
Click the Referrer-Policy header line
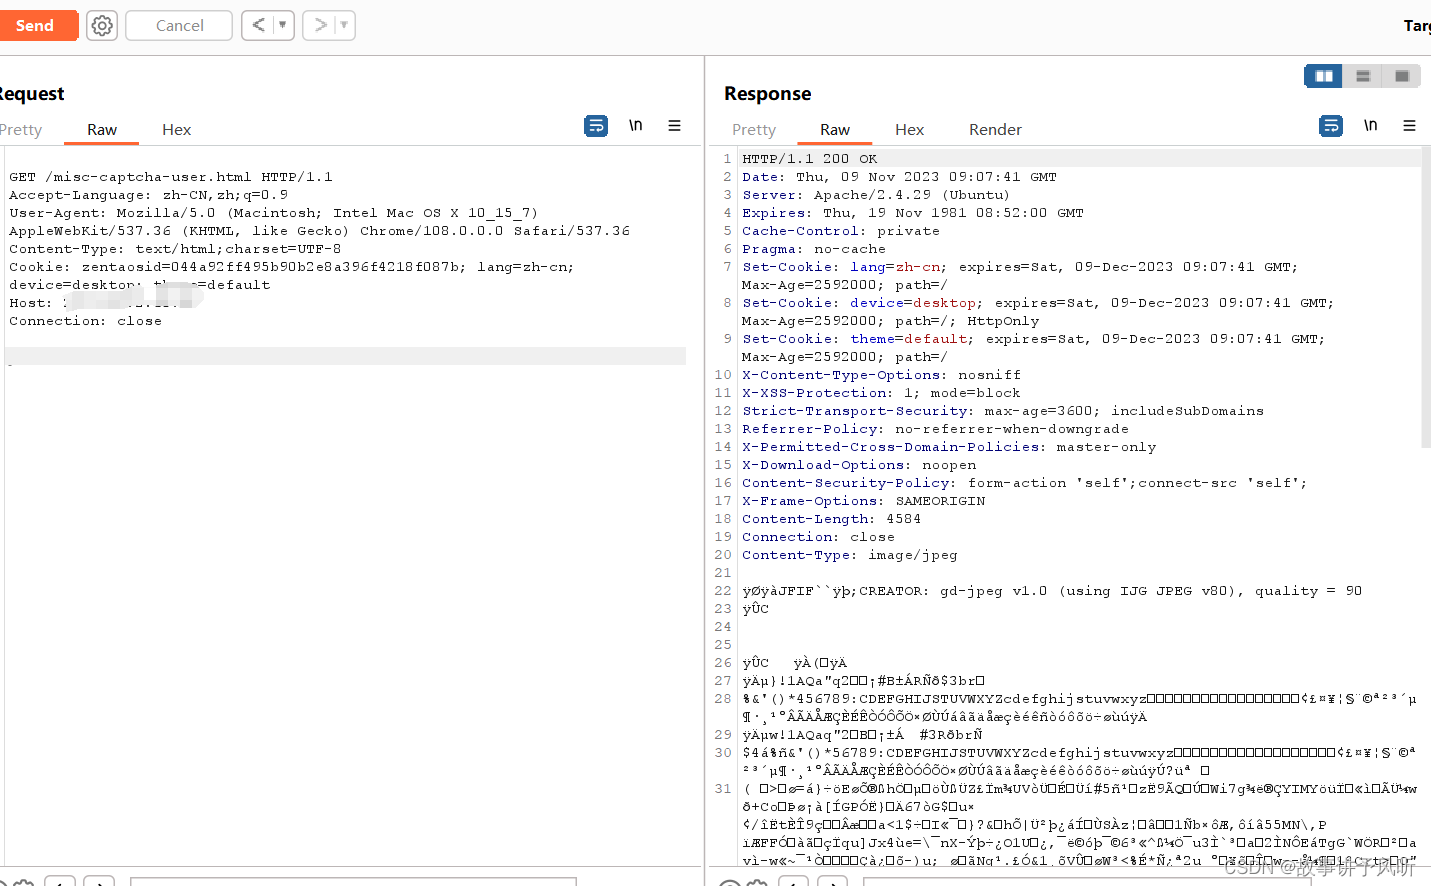tap(935, 429)
